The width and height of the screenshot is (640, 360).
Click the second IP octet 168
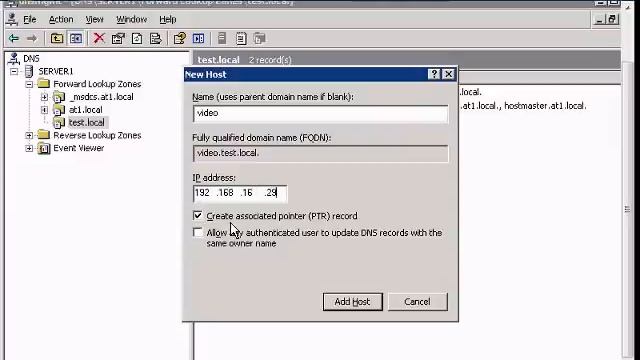(225, 193)
